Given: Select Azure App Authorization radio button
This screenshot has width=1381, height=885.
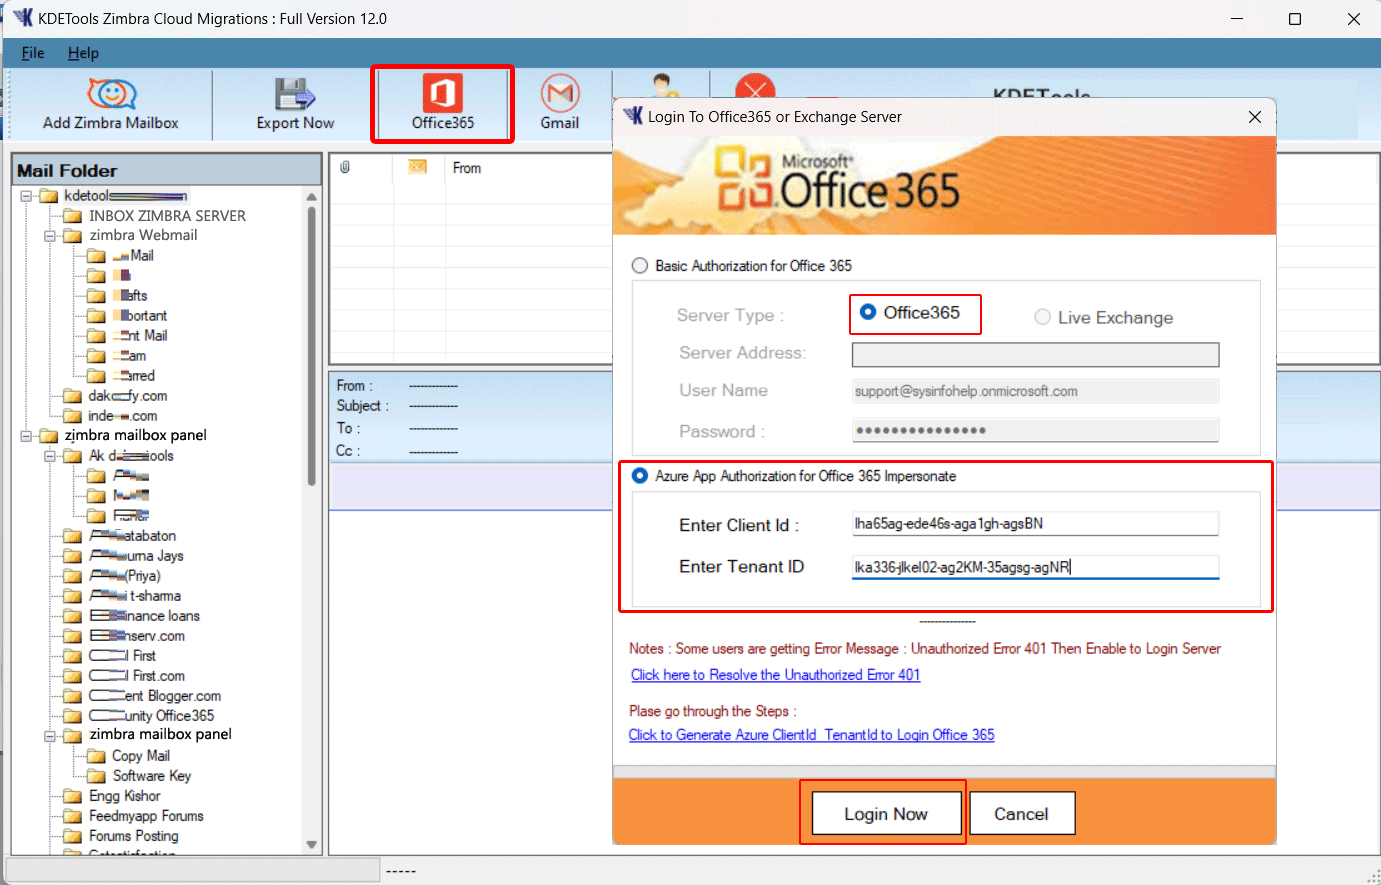Looking at the screenshot, I should (640, 476).
